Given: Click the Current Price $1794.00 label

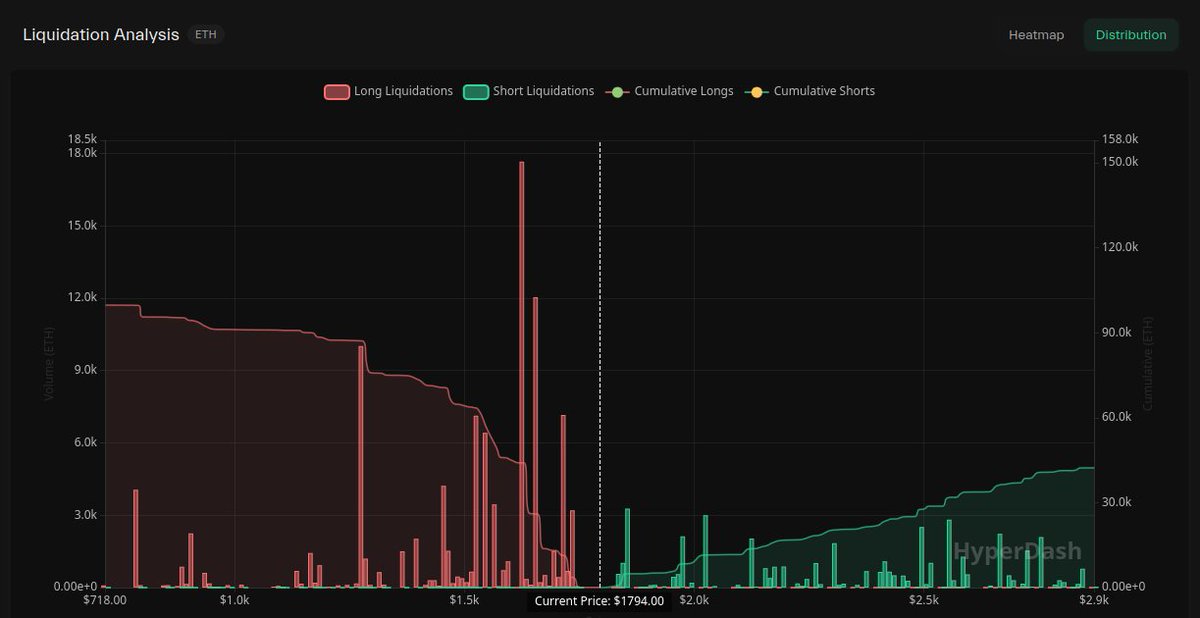Looking at the screenshot, I should [x=600, y=600].
